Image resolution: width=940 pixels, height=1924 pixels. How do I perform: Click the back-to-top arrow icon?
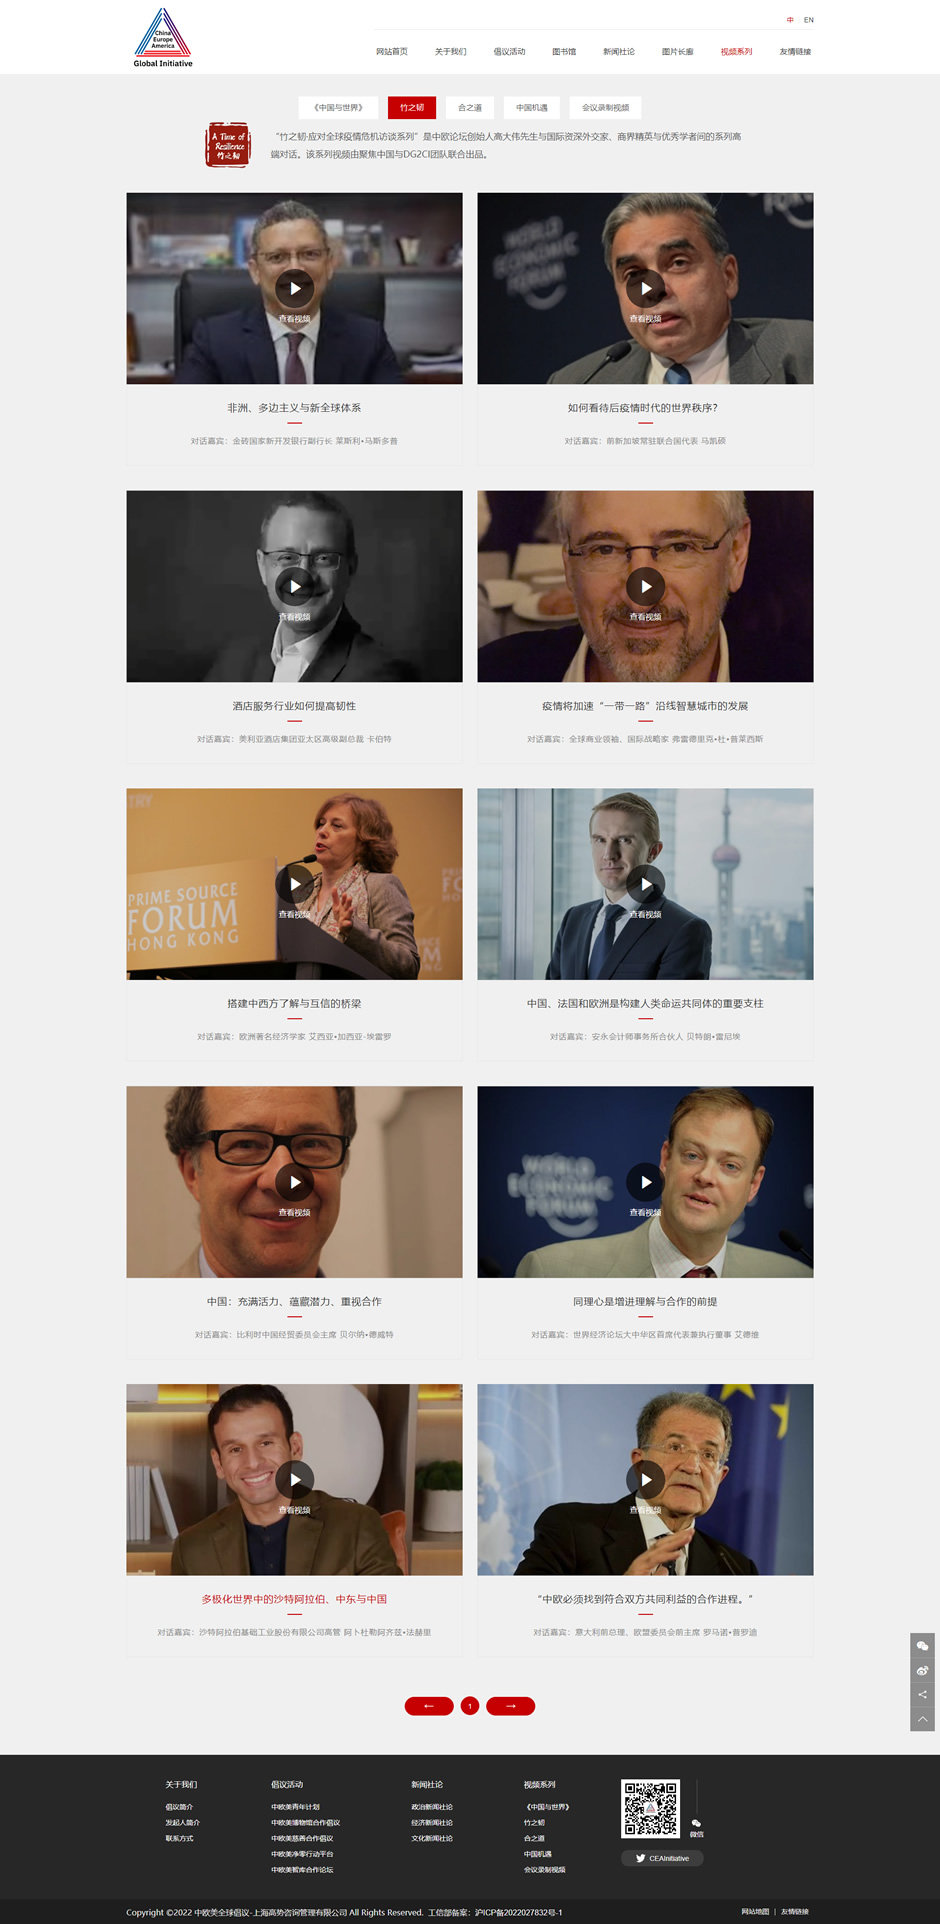(x=922, y=1719)
